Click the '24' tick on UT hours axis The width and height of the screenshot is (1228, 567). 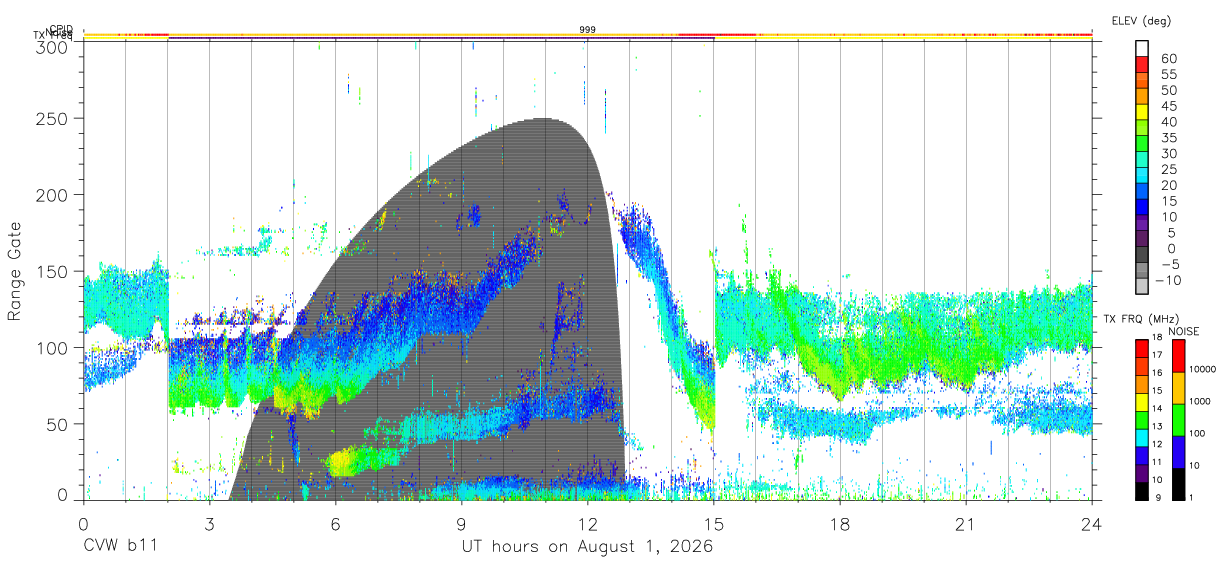tap(1092, 524)
